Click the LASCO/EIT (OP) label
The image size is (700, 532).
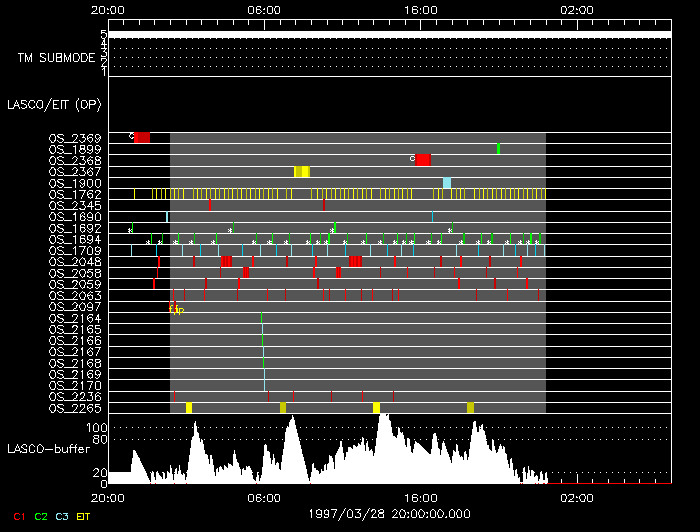point(54,105)
